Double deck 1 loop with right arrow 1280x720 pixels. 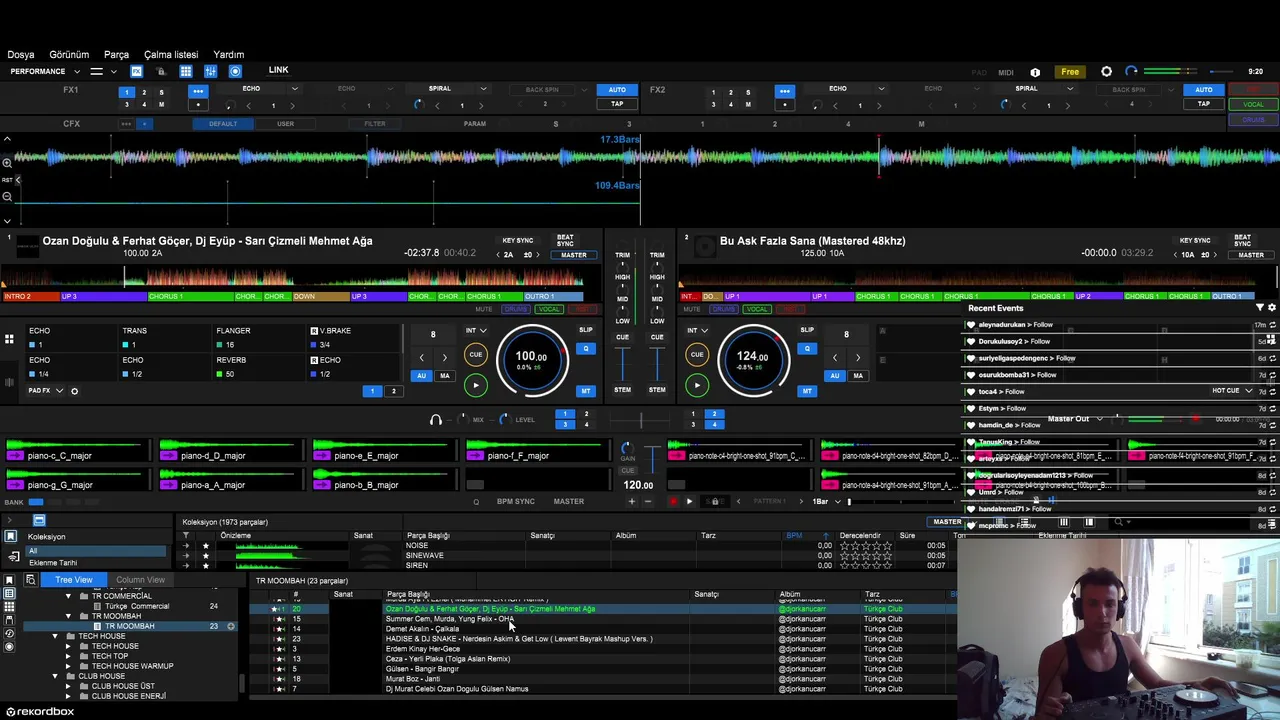[x=445, y=357]
